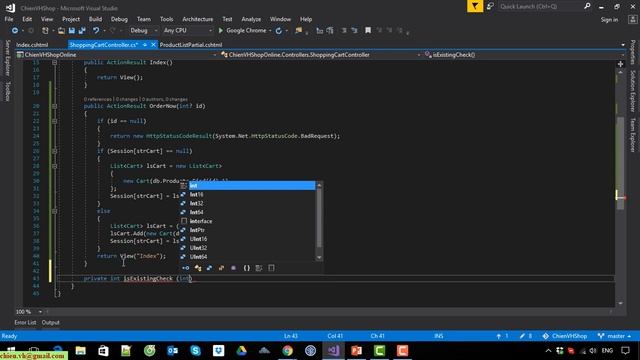Open the Debug configuration dropdown
Viewport: 640px width, 360px height.
[143, 31]
